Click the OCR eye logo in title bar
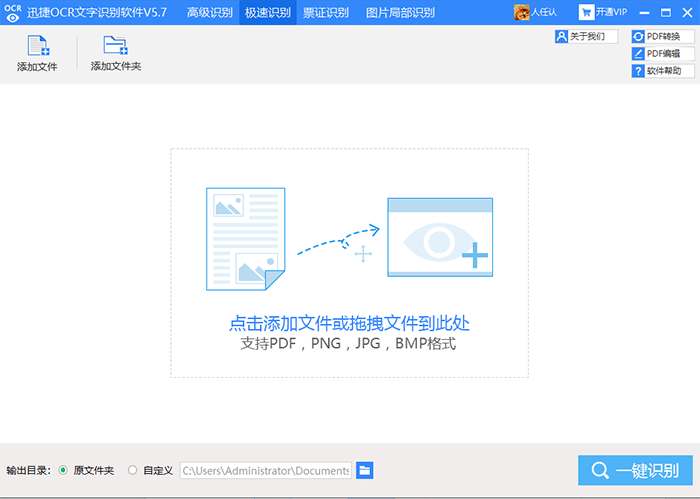Image resolution: width=700 pixels, height=499 pixels. (12, 12)
